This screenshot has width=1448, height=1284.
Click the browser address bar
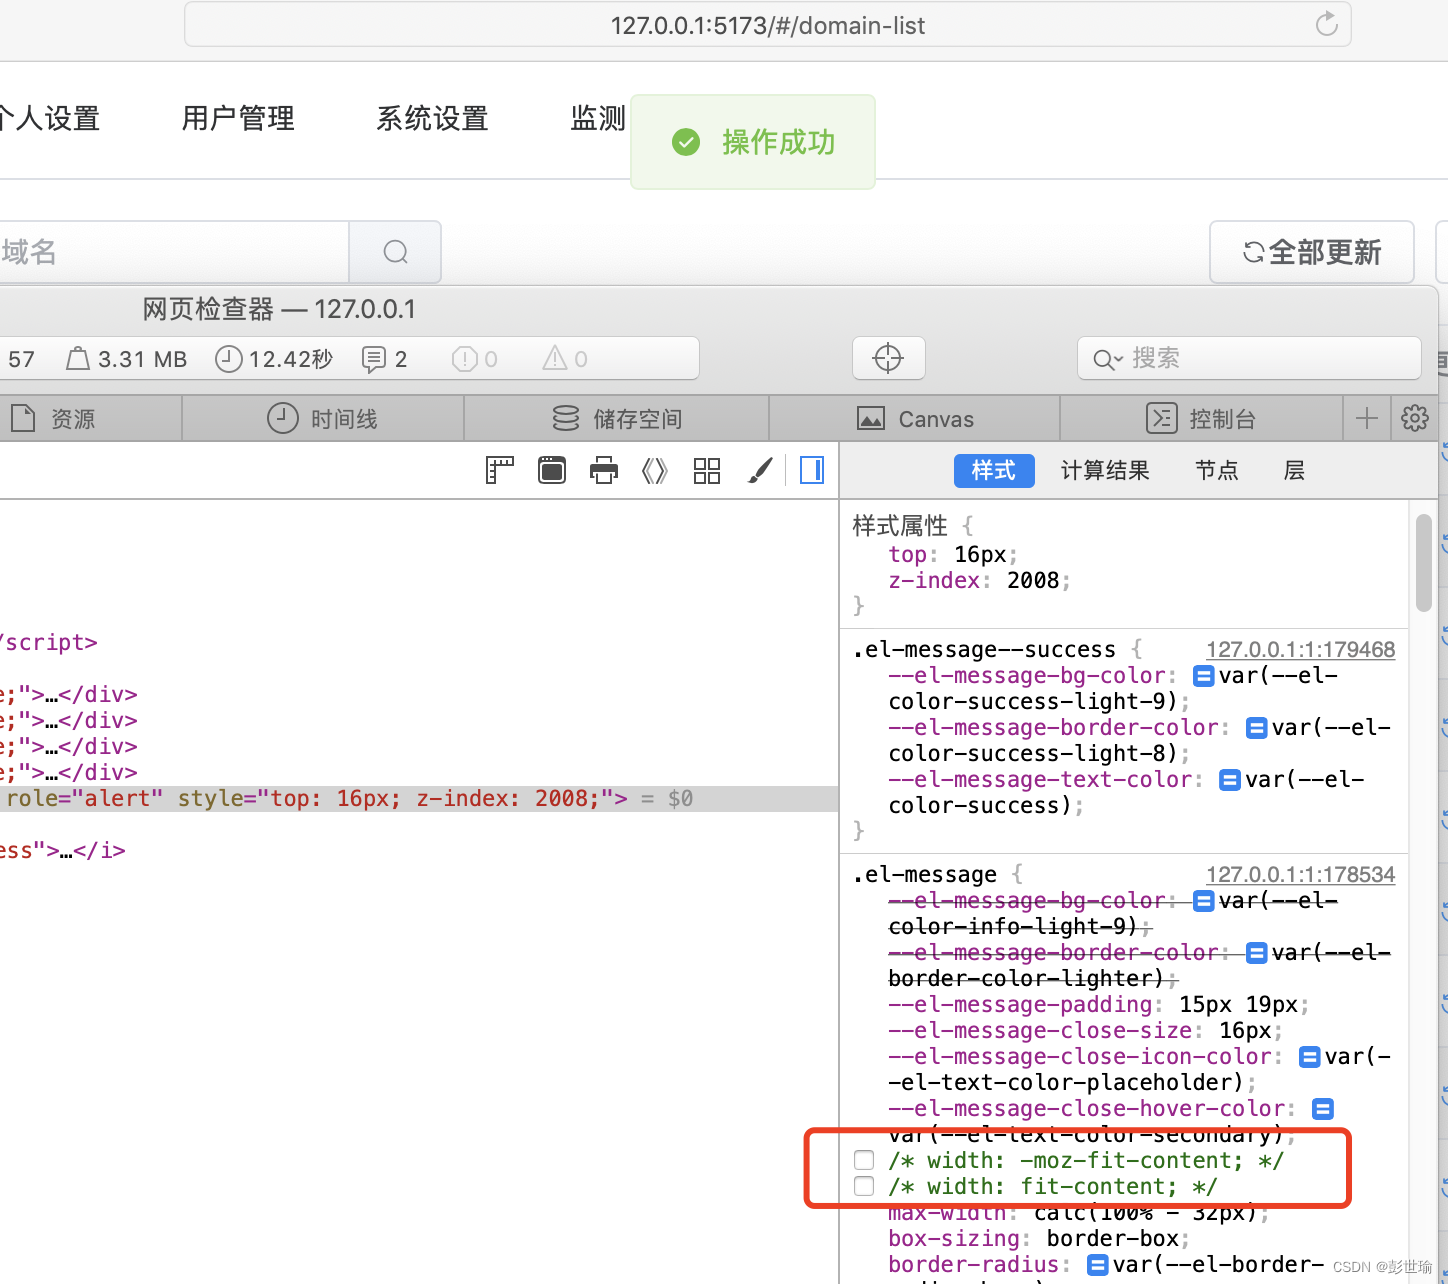point(768,25)
